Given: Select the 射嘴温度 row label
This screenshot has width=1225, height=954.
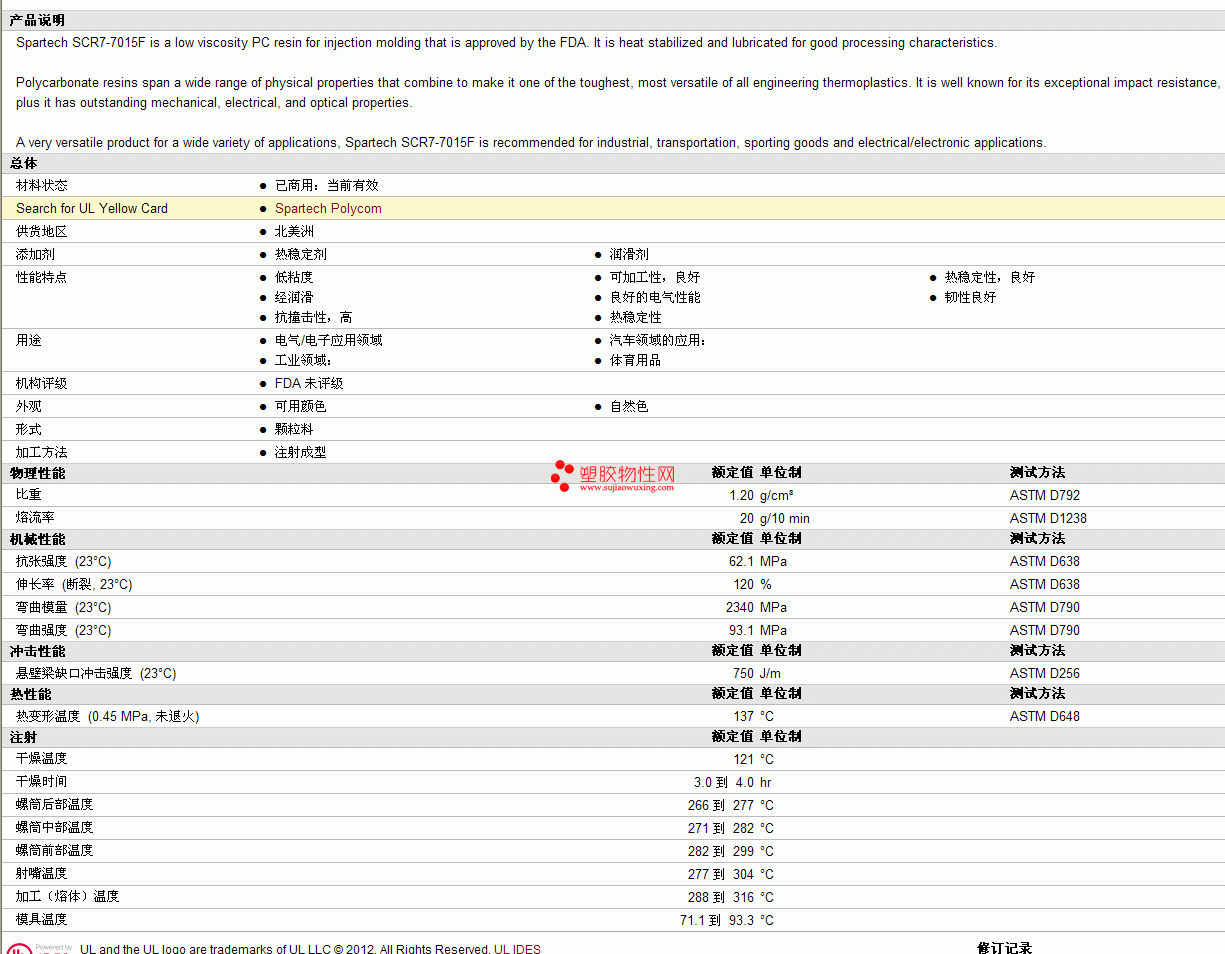Looking at the screenshot, I should coord(42,873).
